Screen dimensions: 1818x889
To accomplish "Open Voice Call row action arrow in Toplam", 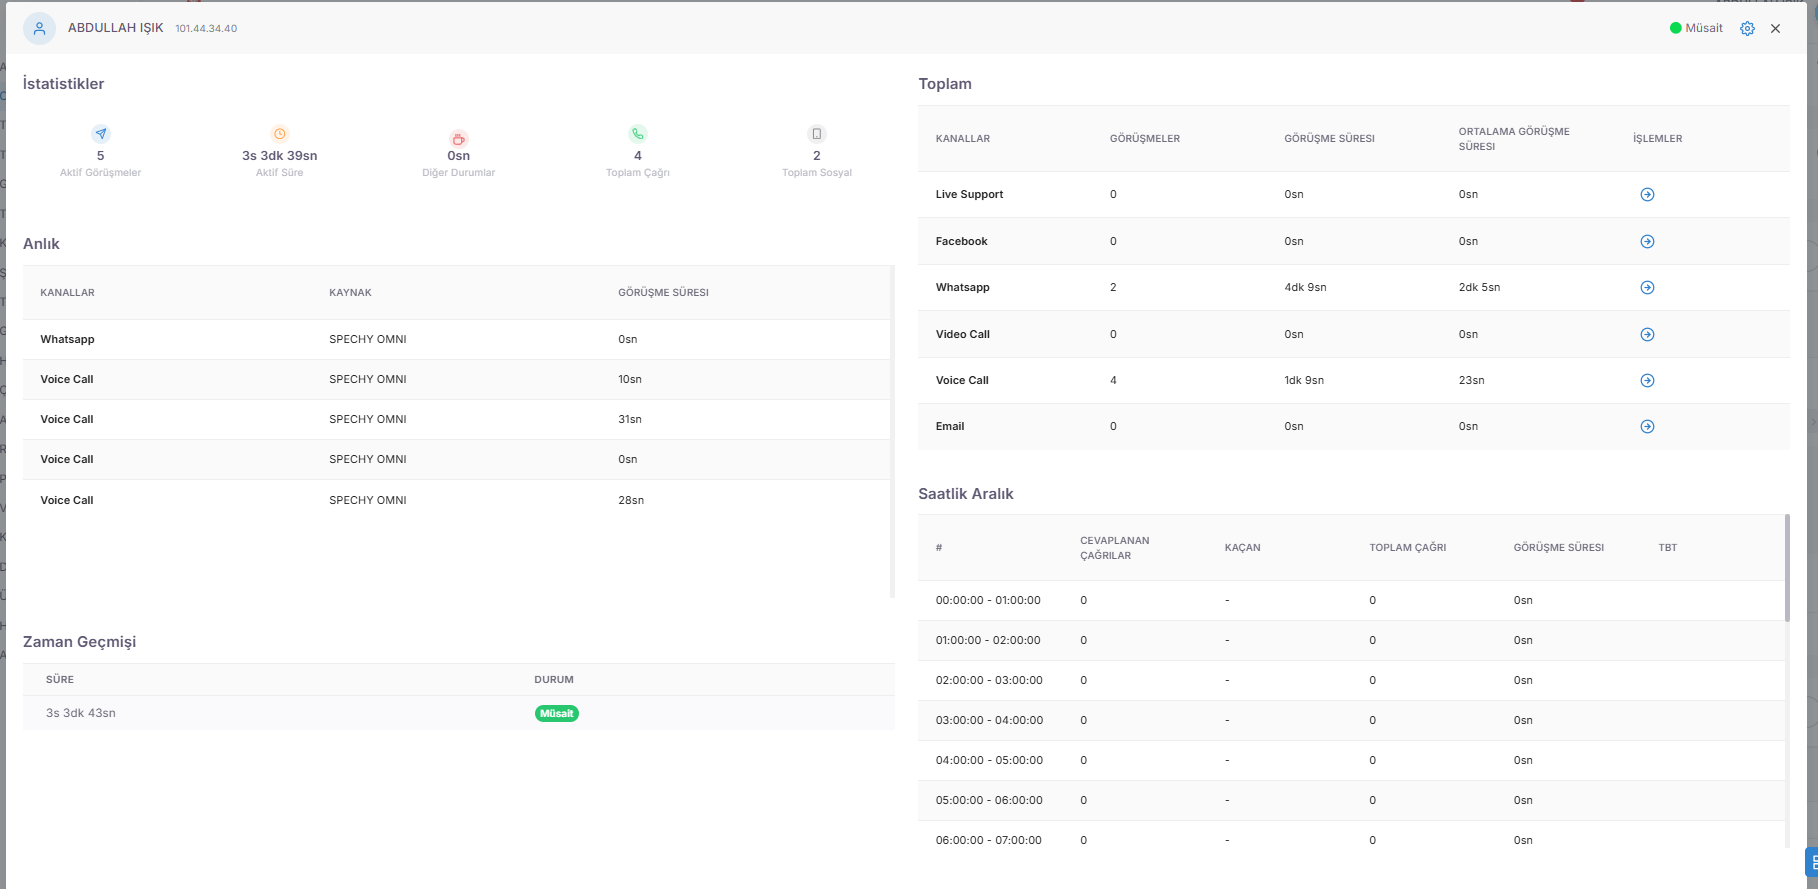I will pos(1647,380).
